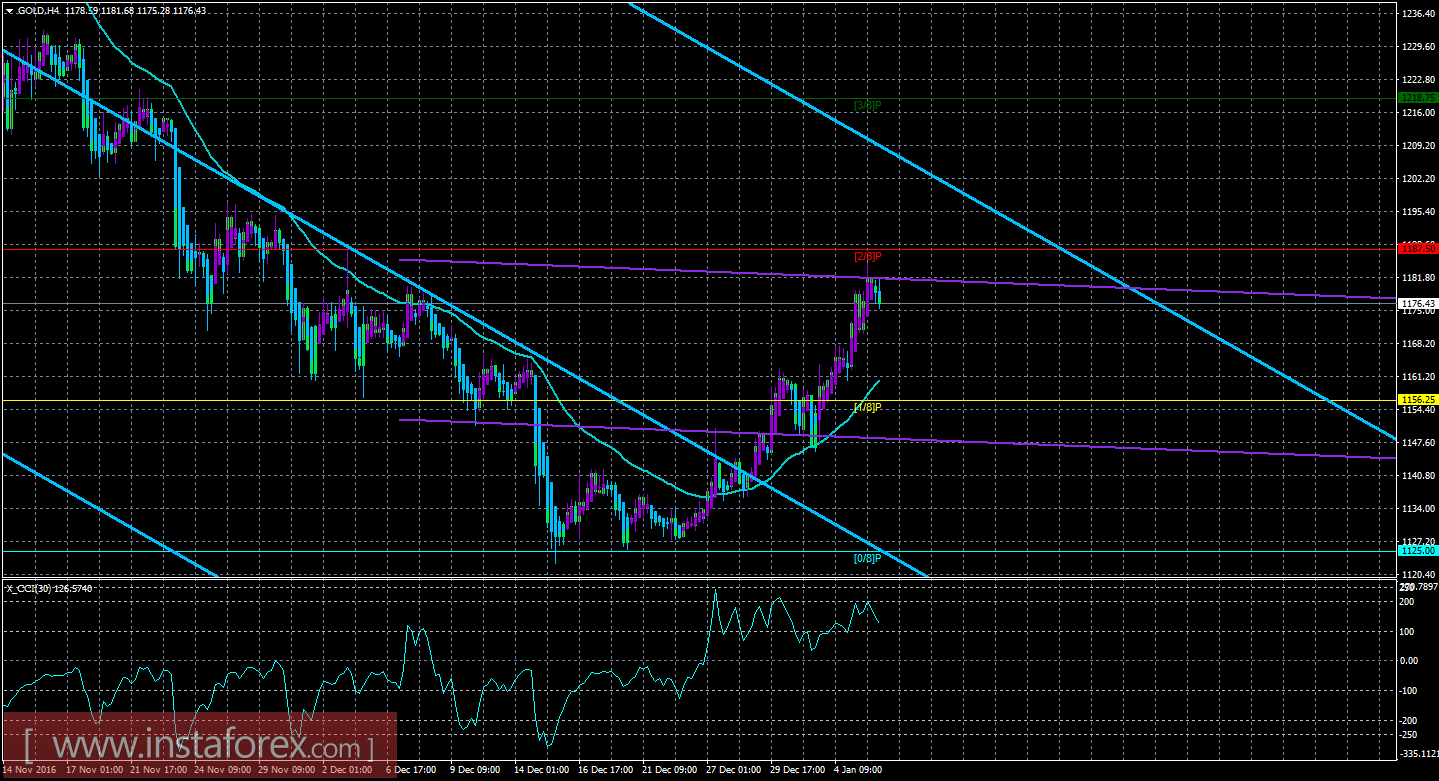Viewport: 1439px width, 781px height.
Task: Click the 1147.60 price scale value
Action: (1419, 443)
